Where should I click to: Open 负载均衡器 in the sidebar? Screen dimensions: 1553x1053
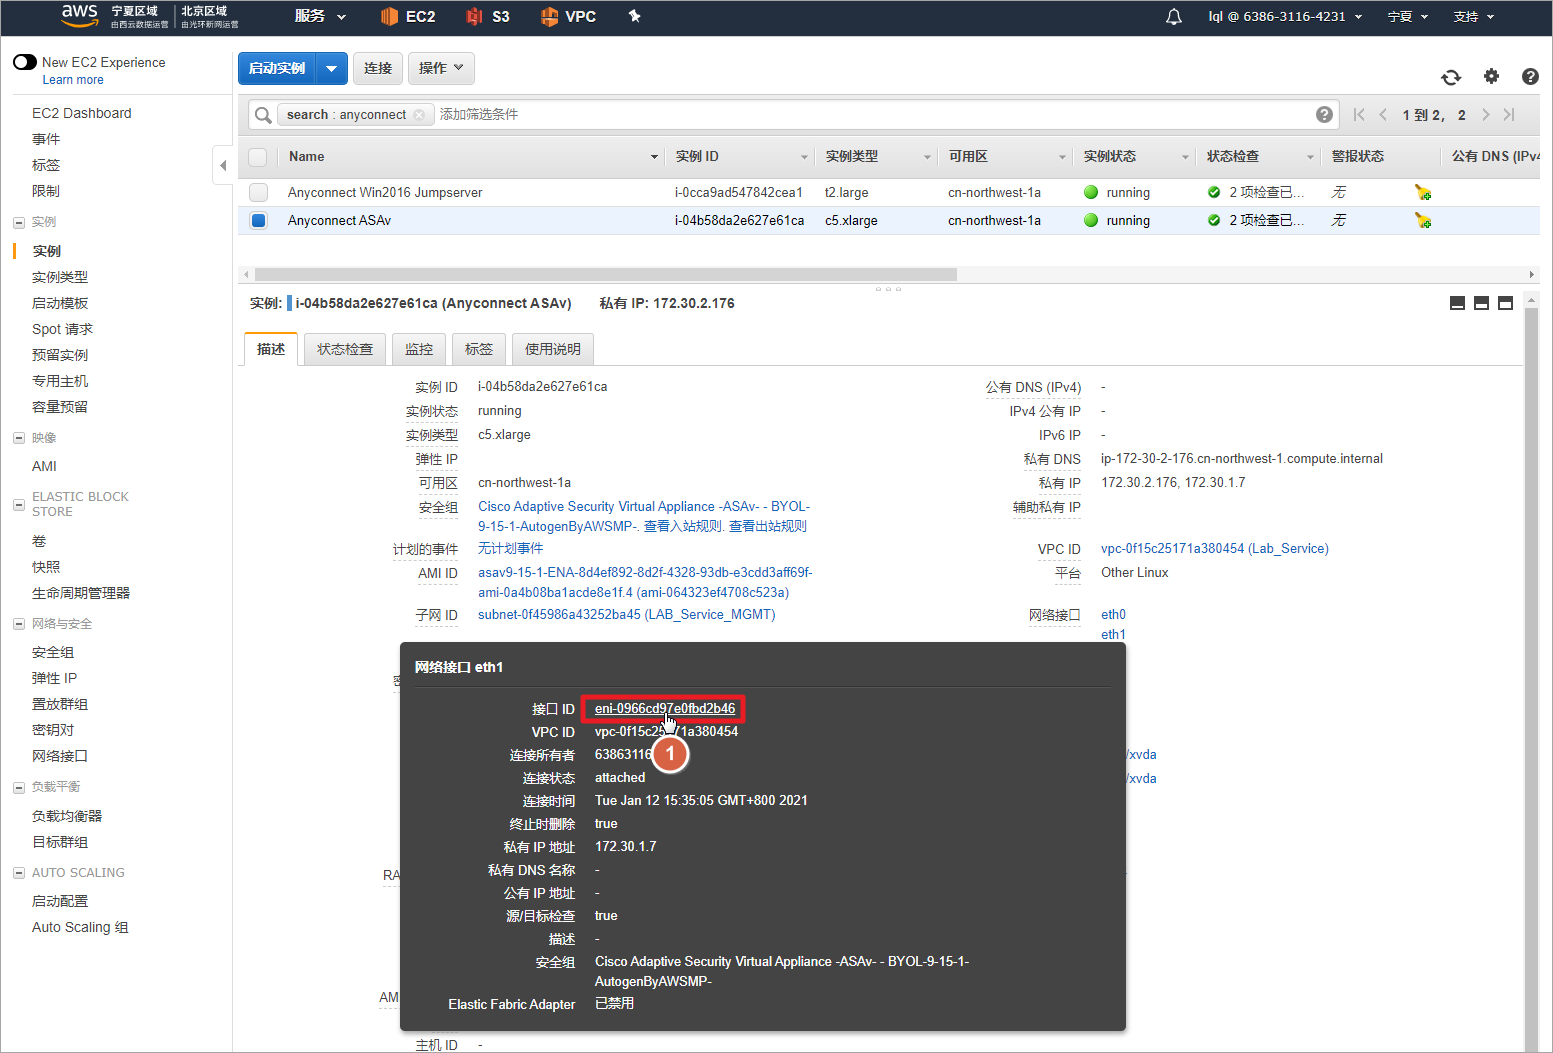click(x=67, y=816)
